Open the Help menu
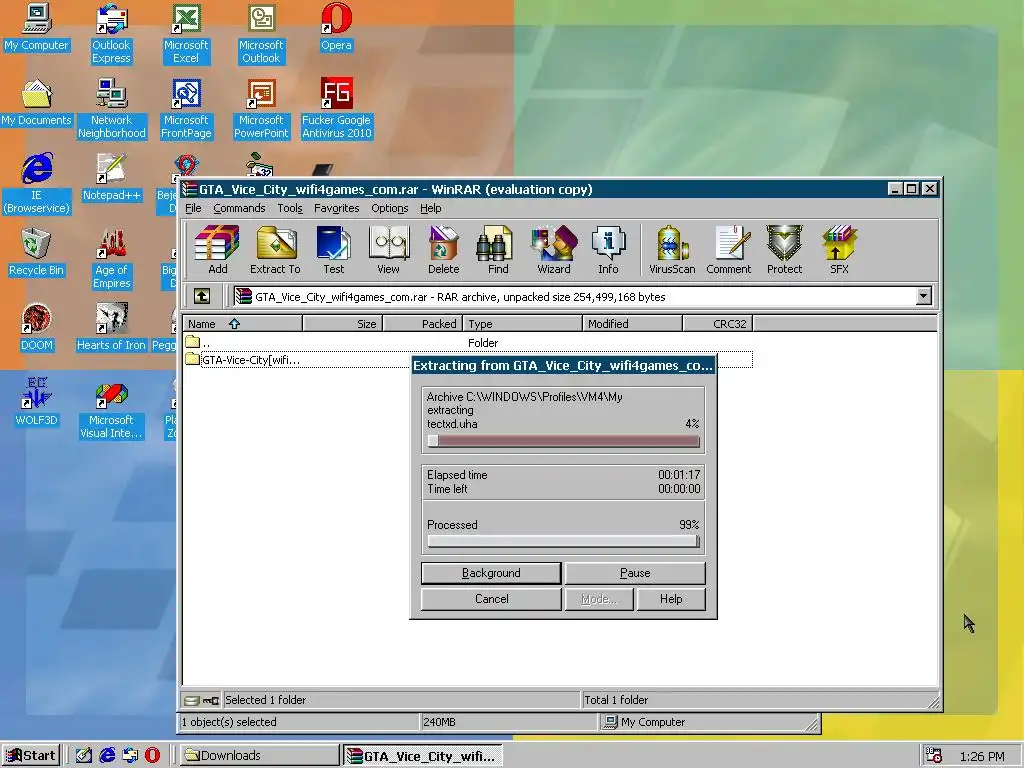The image size is (1024, 768). pos(430,208)
